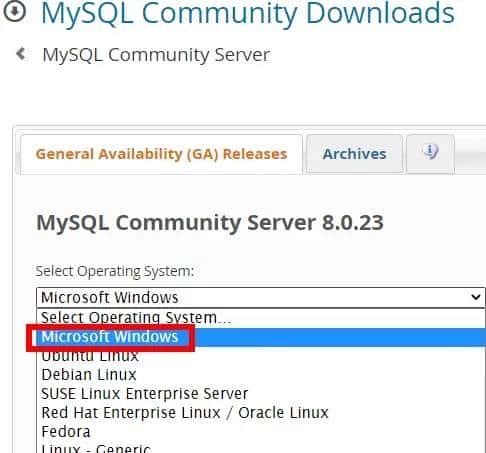Click the 'Select Operating System:' label
Viewport: 486px width, 453px height.
coord(115,271)
